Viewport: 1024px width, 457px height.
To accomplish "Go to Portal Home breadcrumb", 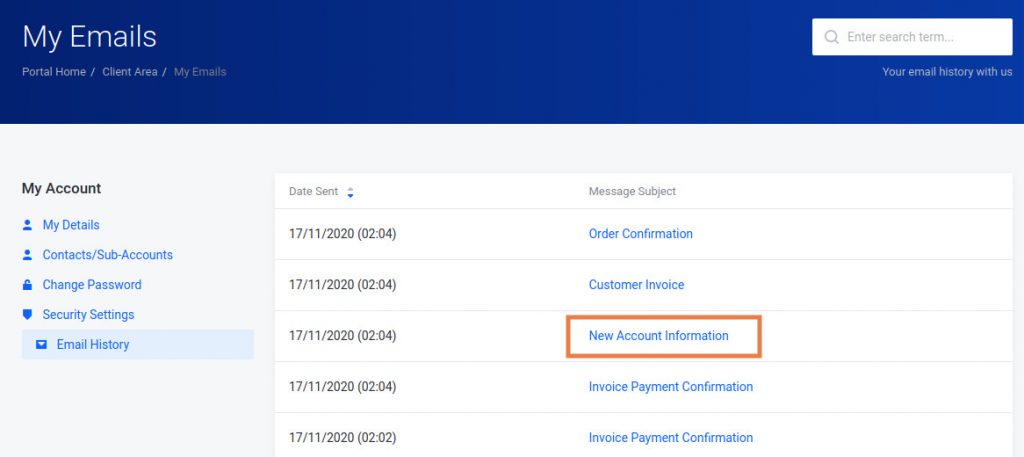I will 54,72.
